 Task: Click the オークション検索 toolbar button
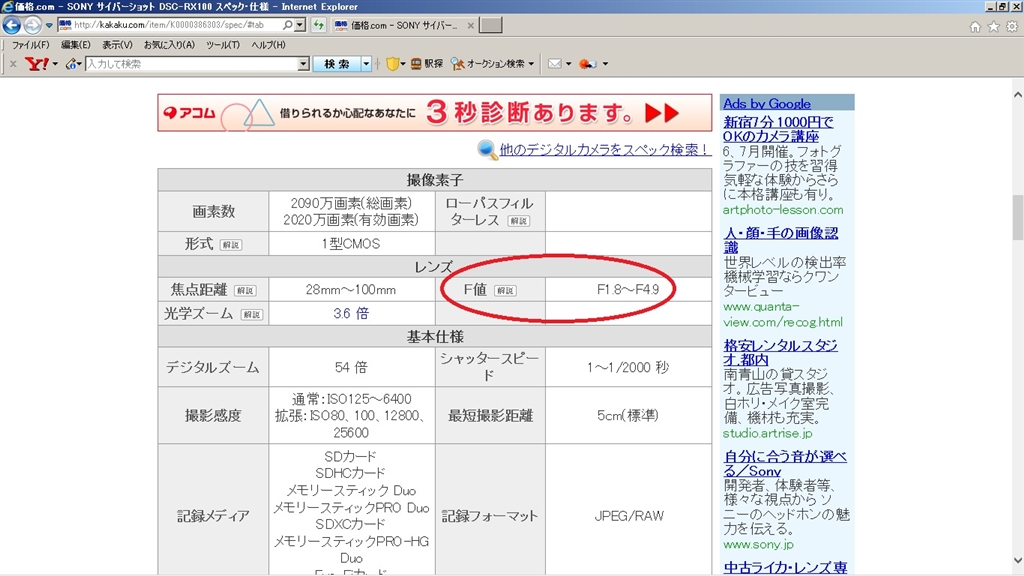488,64
